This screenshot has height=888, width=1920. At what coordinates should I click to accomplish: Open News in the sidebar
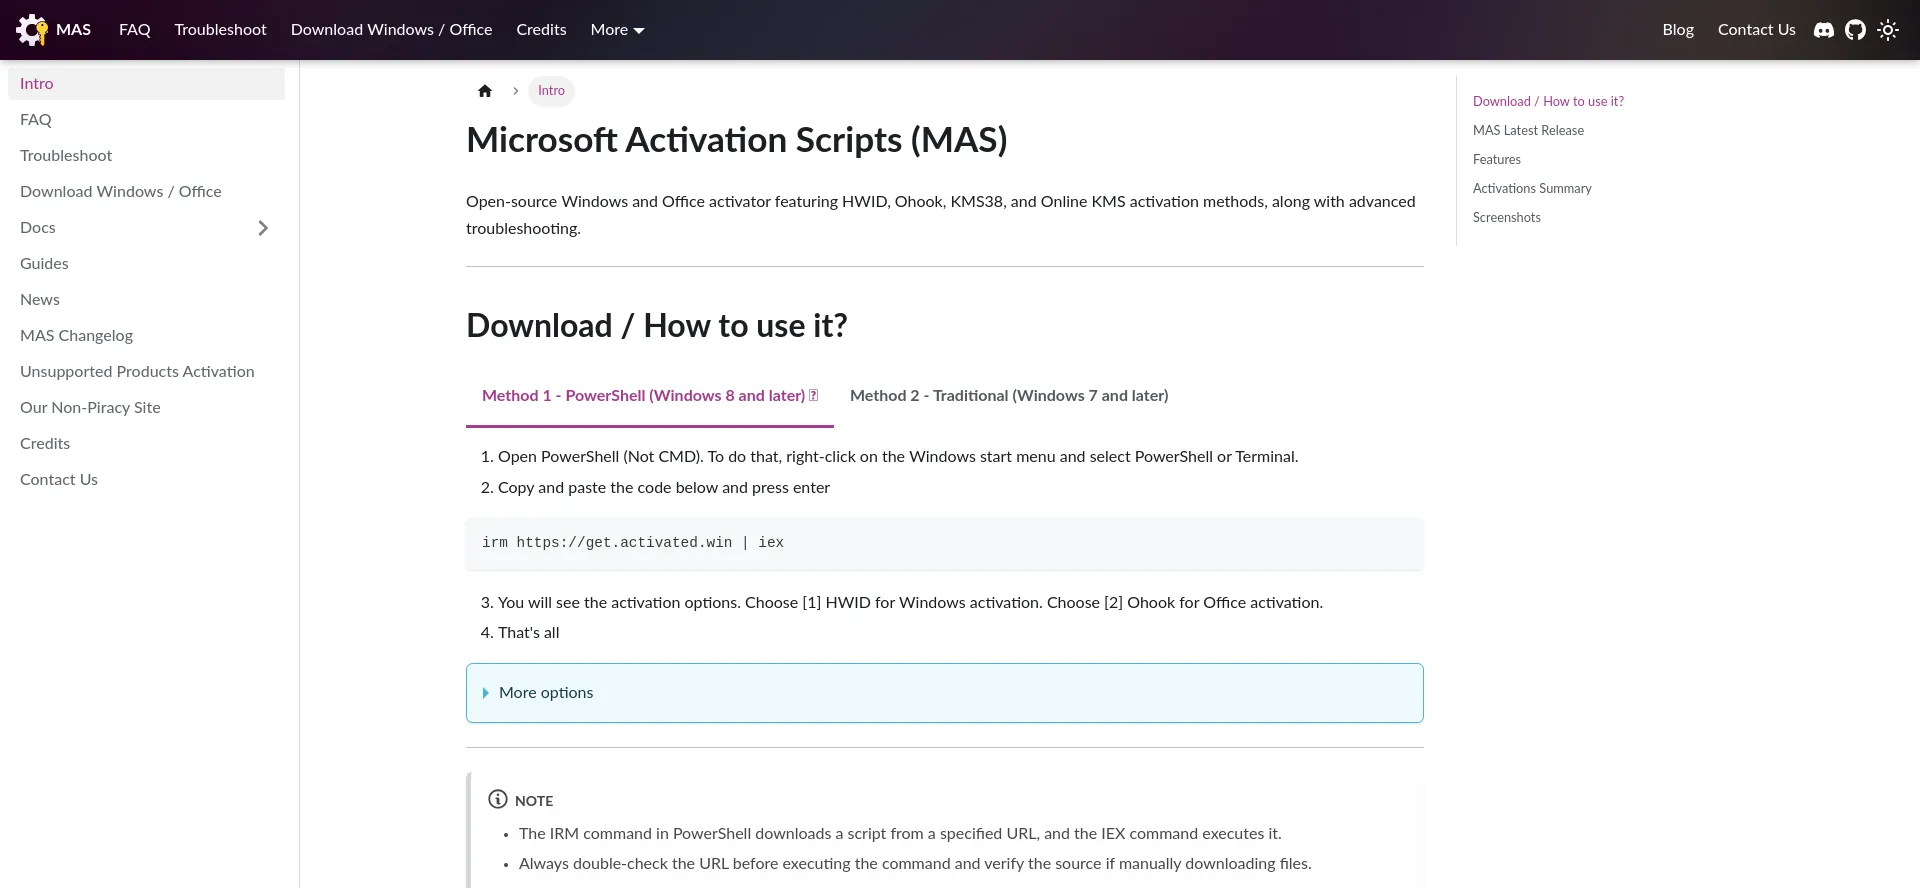146,300
